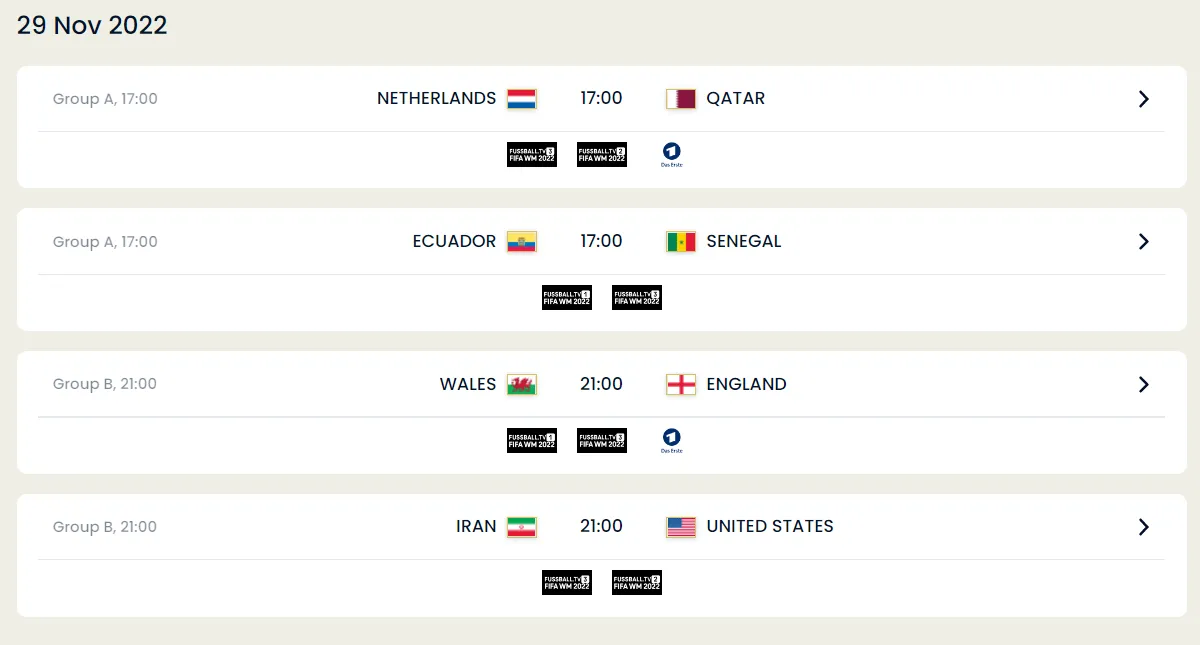
Task: Click the Netherlands flag icon
Action: pyautogui.click(x=521, y=98)
